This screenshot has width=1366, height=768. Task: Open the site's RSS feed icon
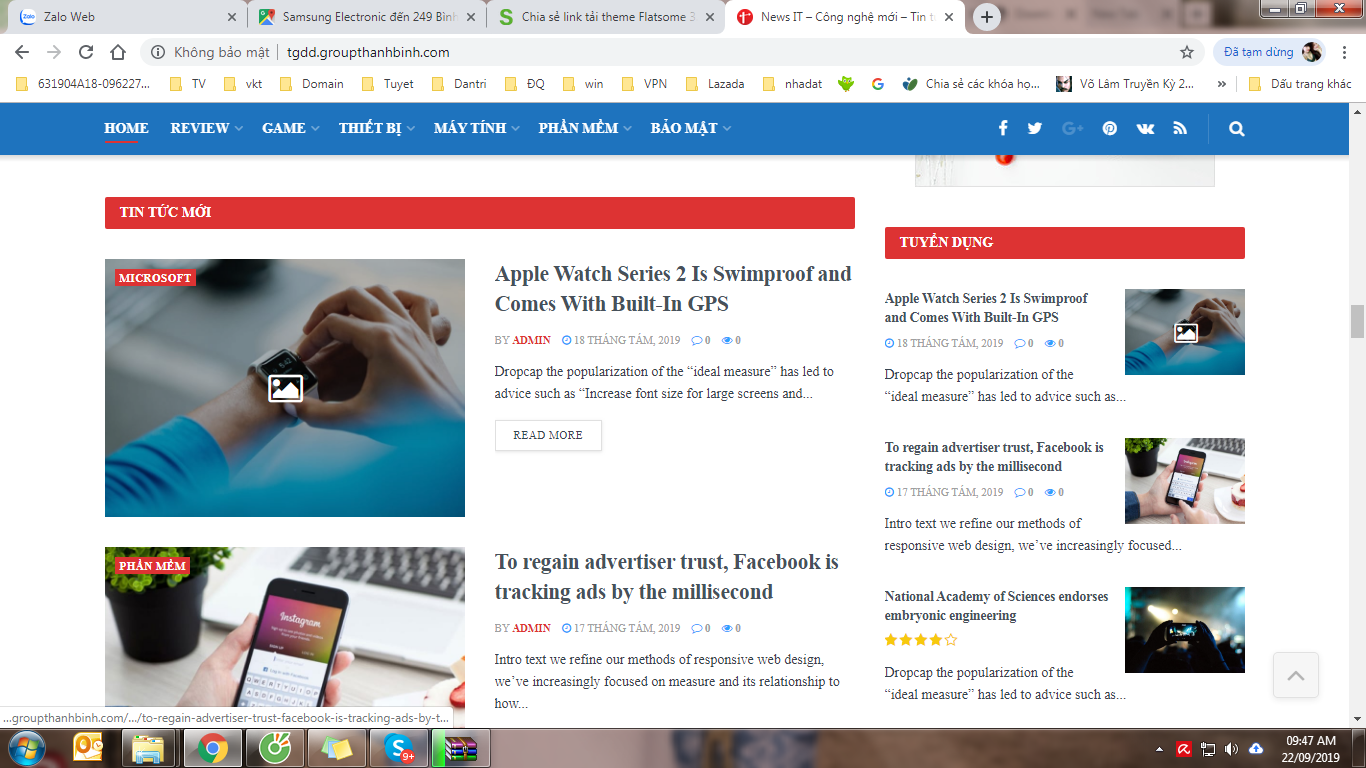click(1180, 128)
